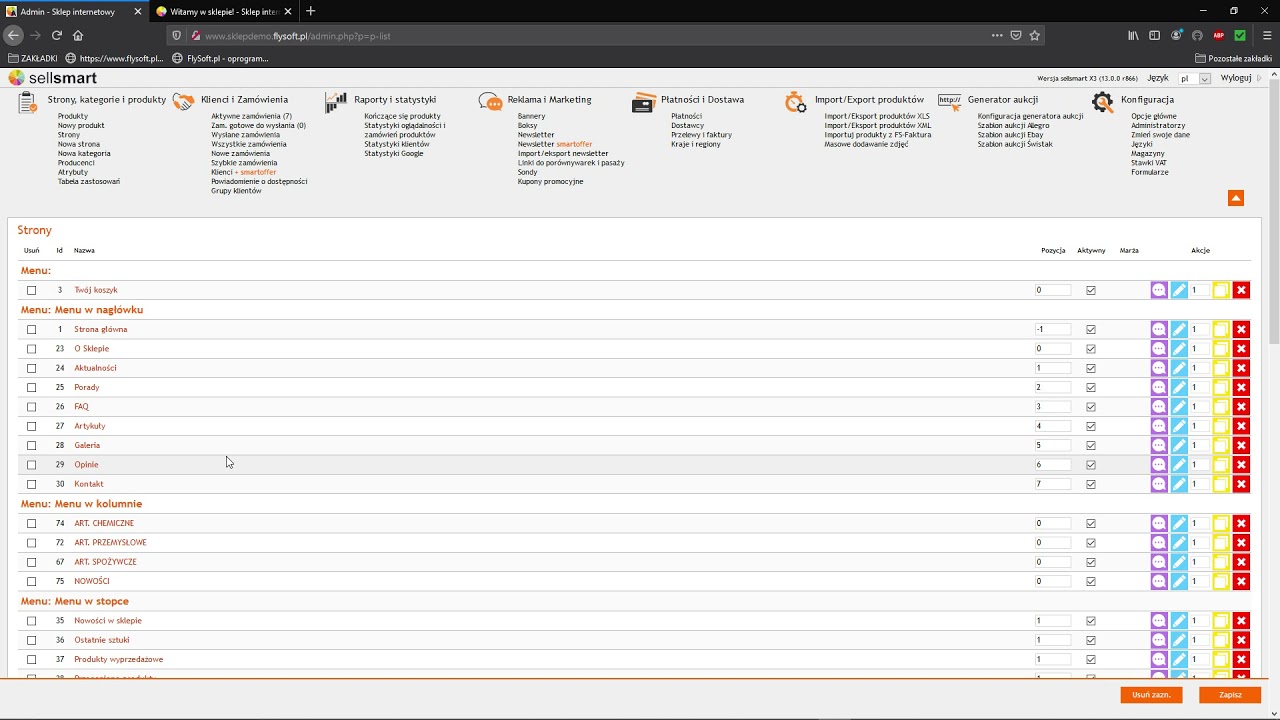Edit Nowości w sklepie with pencil icon
Image resolution: width=1280 pixels, height=720 pixels.
[1179, 621]
